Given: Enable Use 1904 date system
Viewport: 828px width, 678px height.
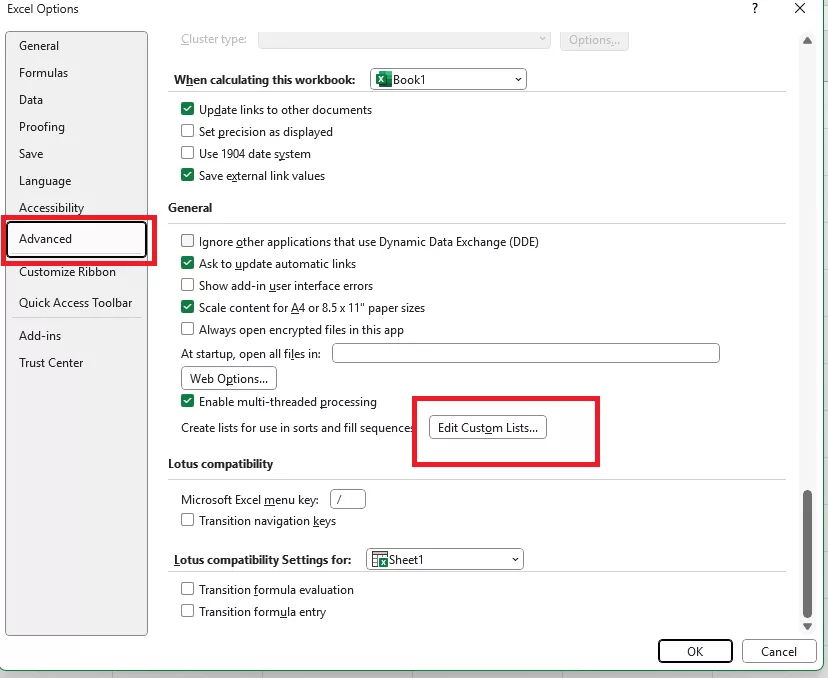Looking at the screenshot, I should 187,153.
